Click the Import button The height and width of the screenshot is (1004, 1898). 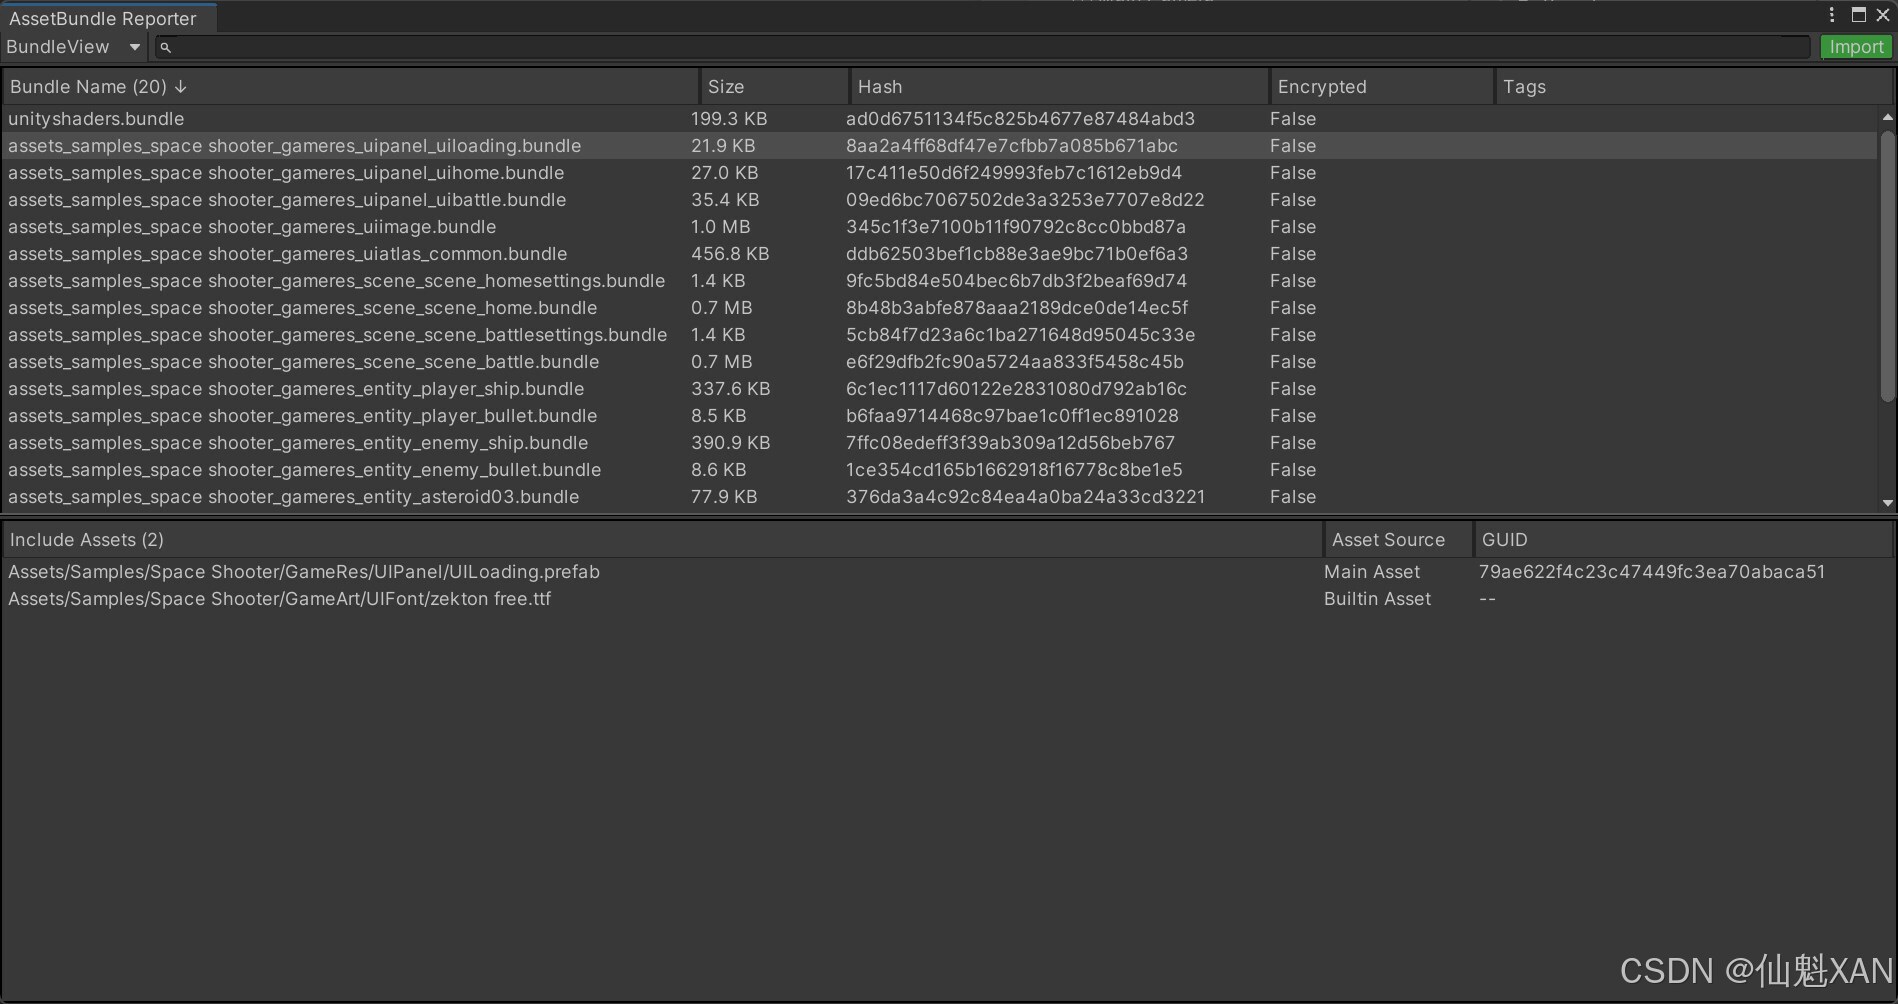1856,47
